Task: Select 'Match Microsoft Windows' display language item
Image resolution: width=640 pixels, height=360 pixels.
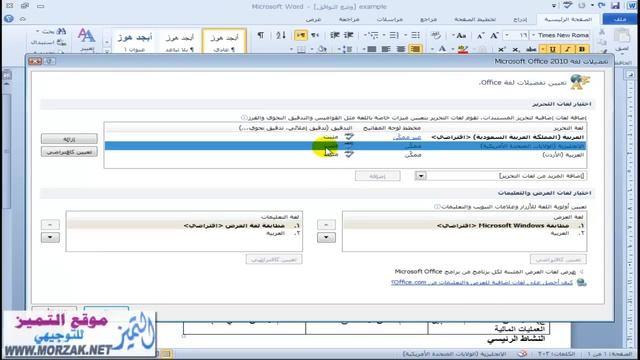Action: pyautogui.click(x=464, y=225)
